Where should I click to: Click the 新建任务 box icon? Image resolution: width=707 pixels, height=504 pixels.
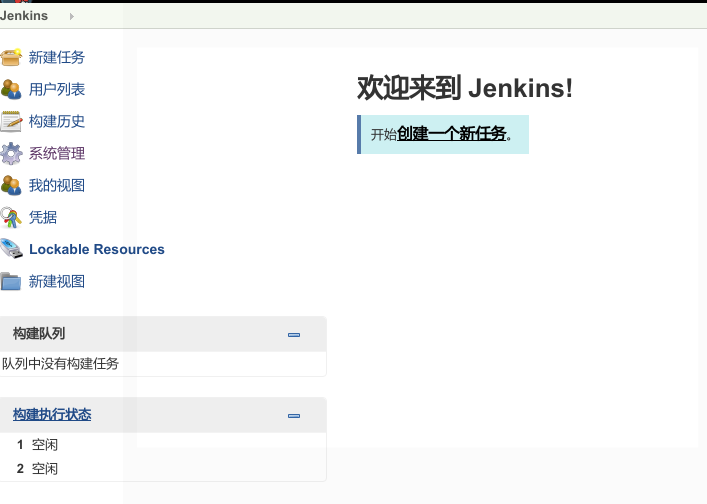pos(11,57)
